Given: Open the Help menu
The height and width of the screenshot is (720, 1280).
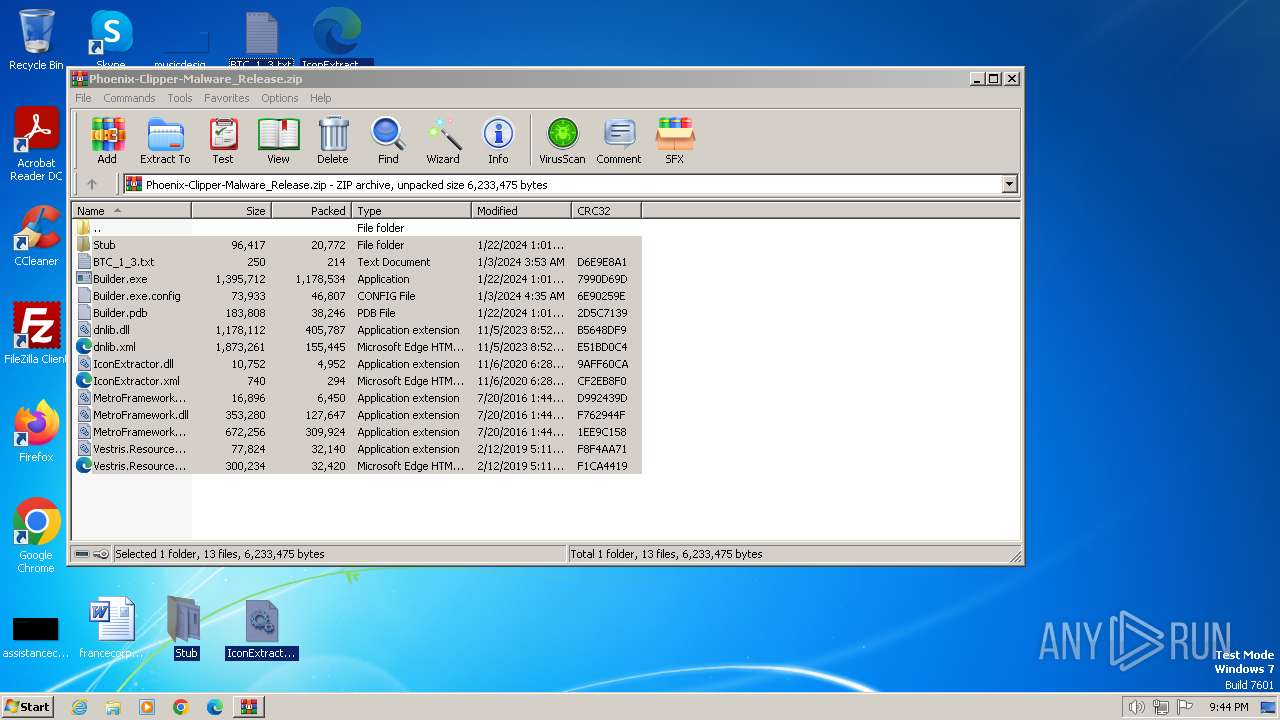Looking at the screenshot, I should coord(320,98).
